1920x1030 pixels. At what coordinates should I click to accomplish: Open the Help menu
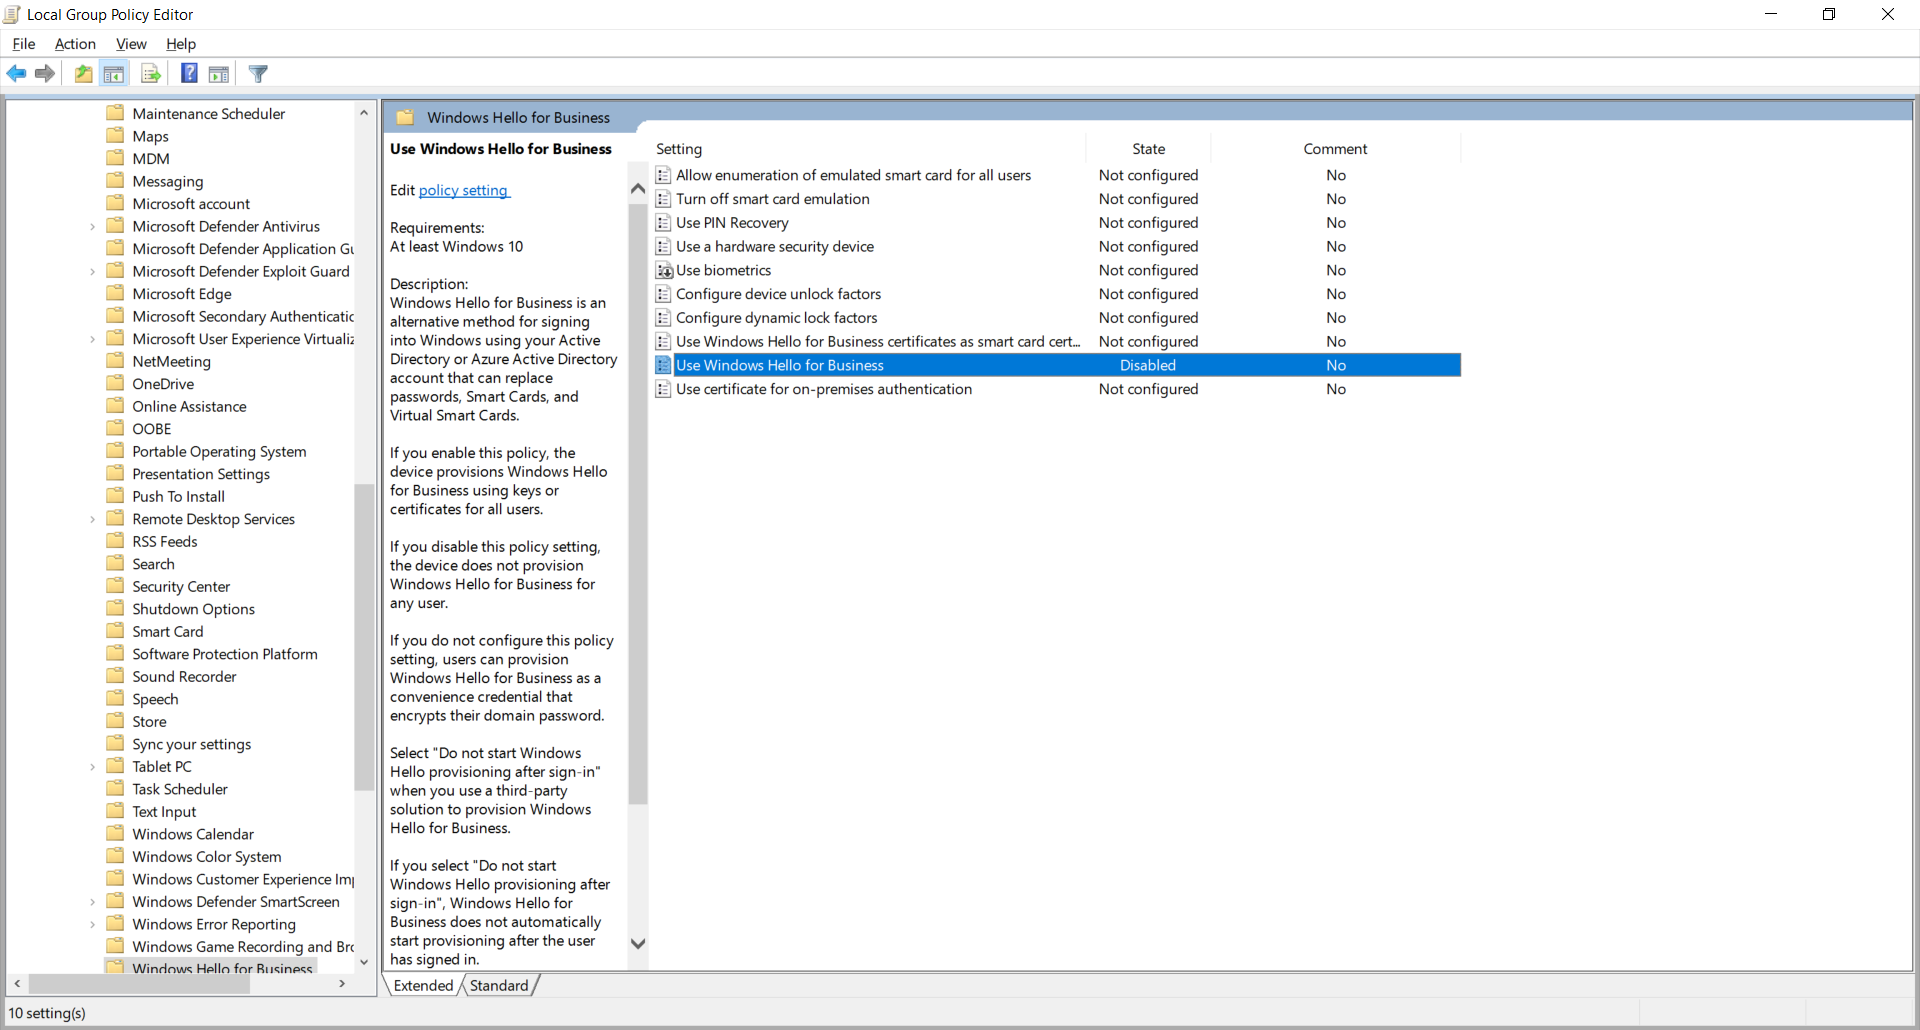(181, 44)
